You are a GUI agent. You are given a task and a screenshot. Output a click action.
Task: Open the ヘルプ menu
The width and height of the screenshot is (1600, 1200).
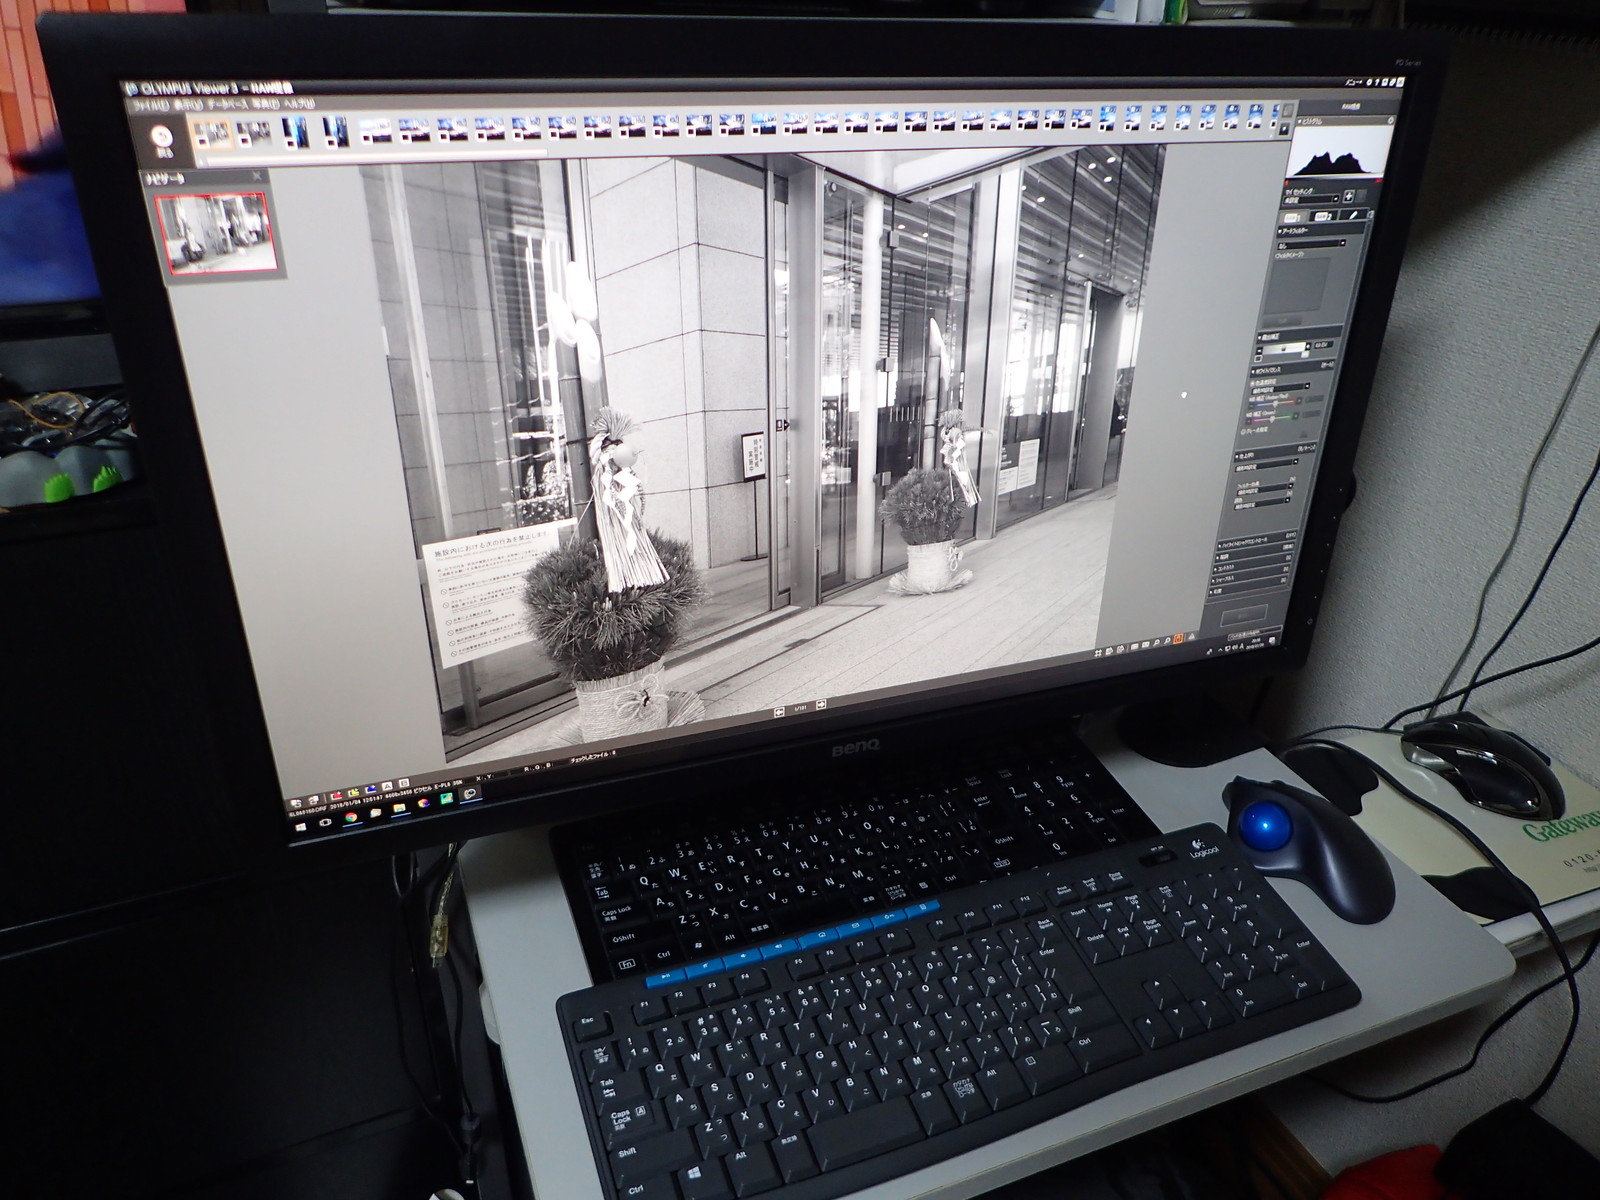coord(299,104)
